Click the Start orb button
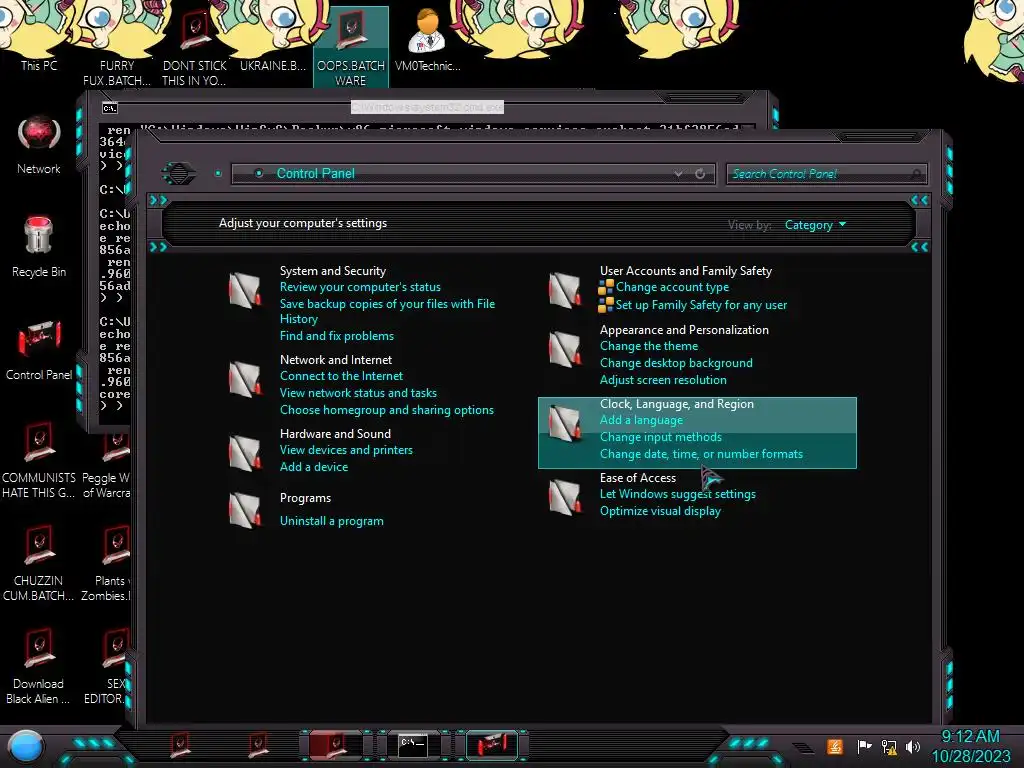Viewport: 1024px width, 768px height. click(26, 747)
